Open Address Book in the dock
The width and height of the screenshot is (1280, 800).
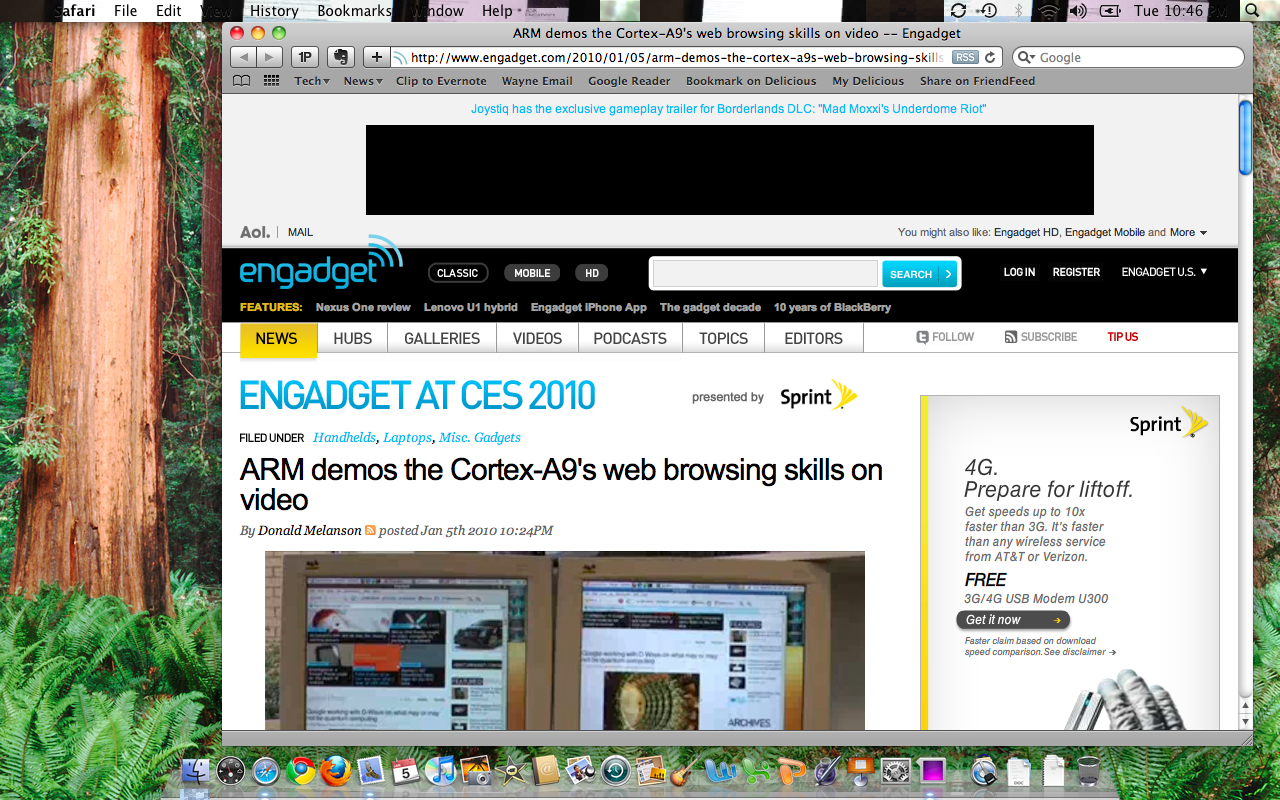click(546, 771)
